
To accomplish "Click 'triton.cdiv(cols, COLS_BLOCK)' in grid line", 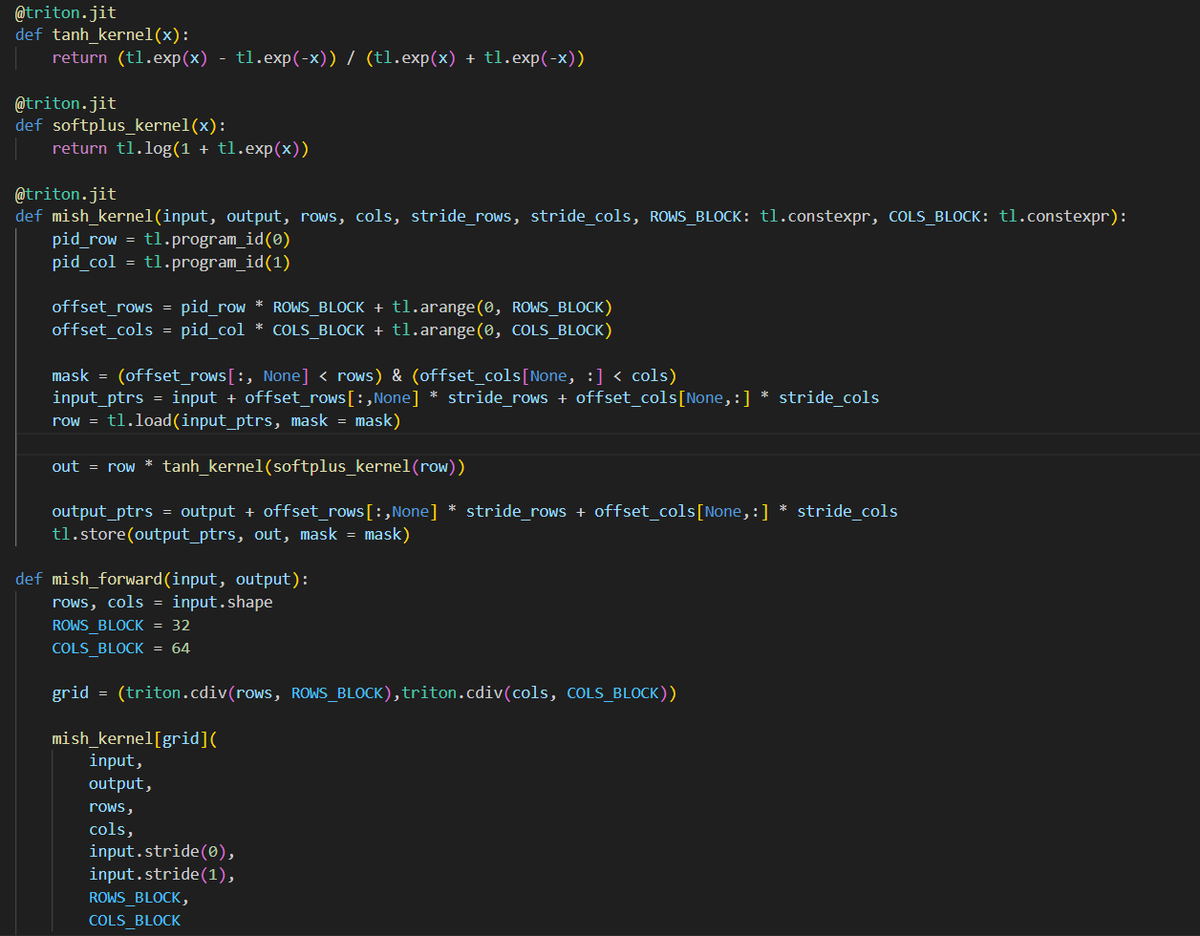I will [x=535, y=694].
